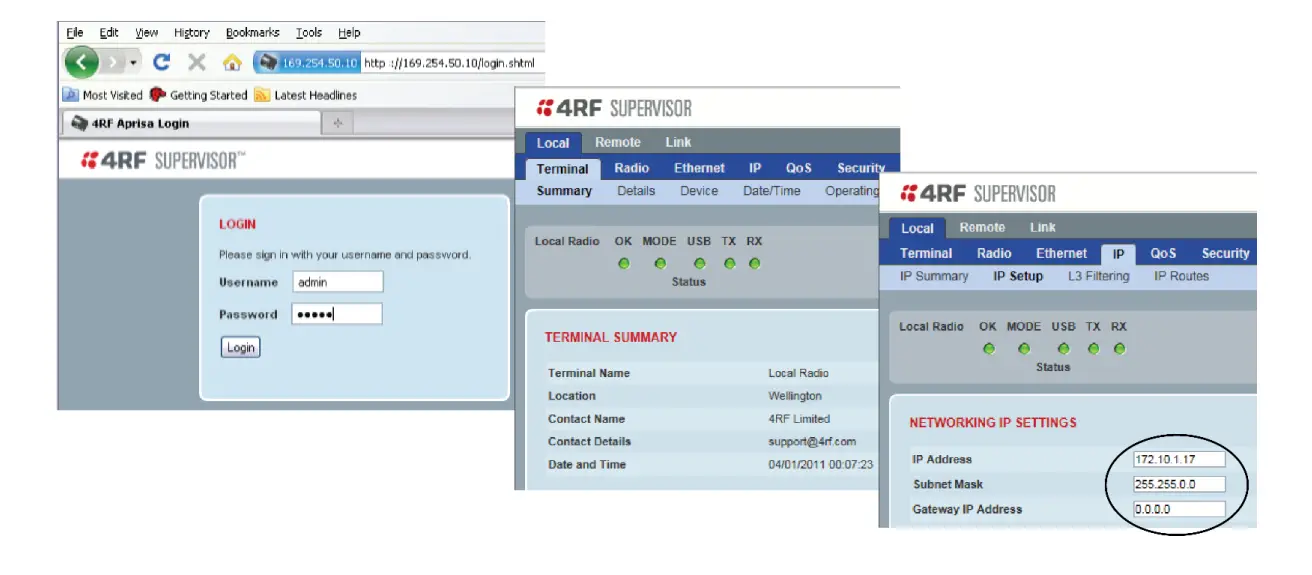Reload the page with the refresh icon

coord(161,63)
